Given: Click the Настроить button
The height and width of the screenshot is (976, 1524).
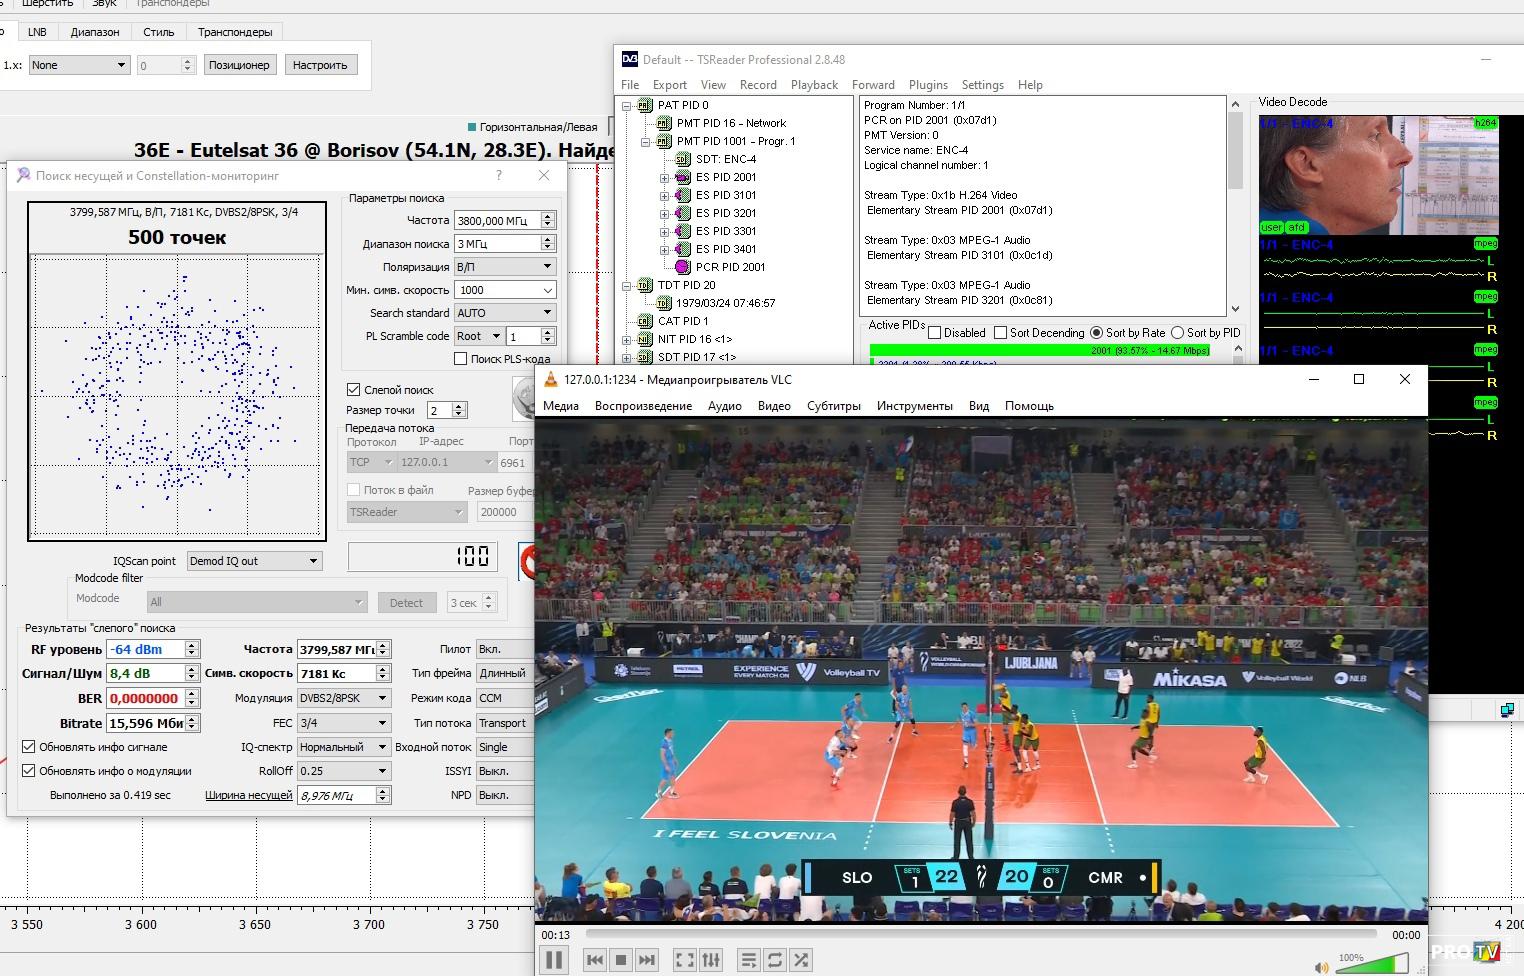Looking at the screenshot, I should coord(320,65).
